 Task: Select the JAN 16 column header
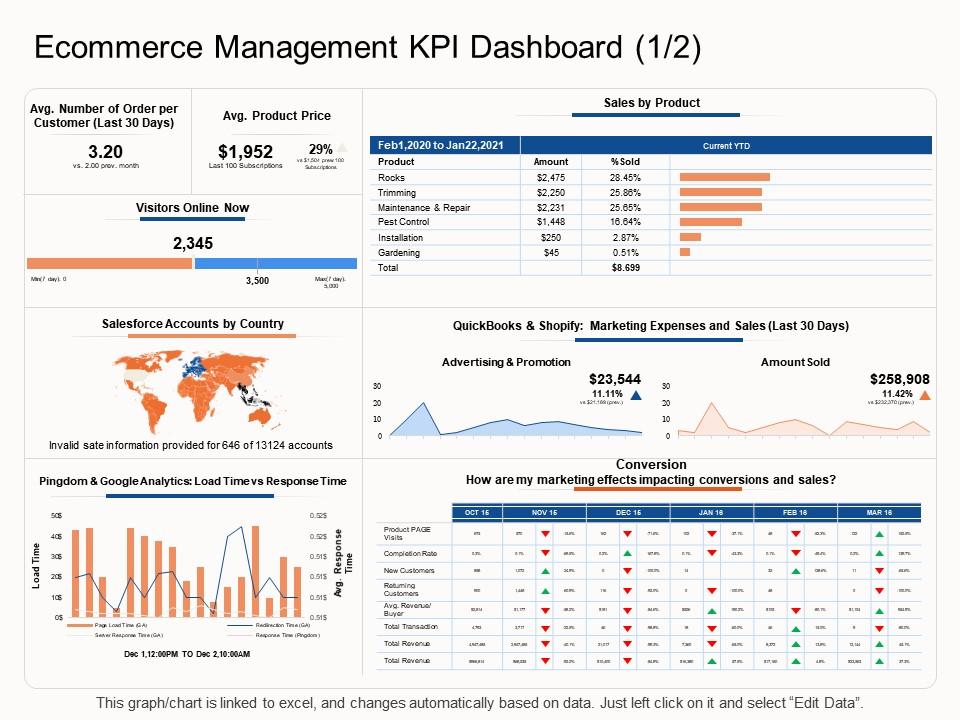tap(710, 511)
